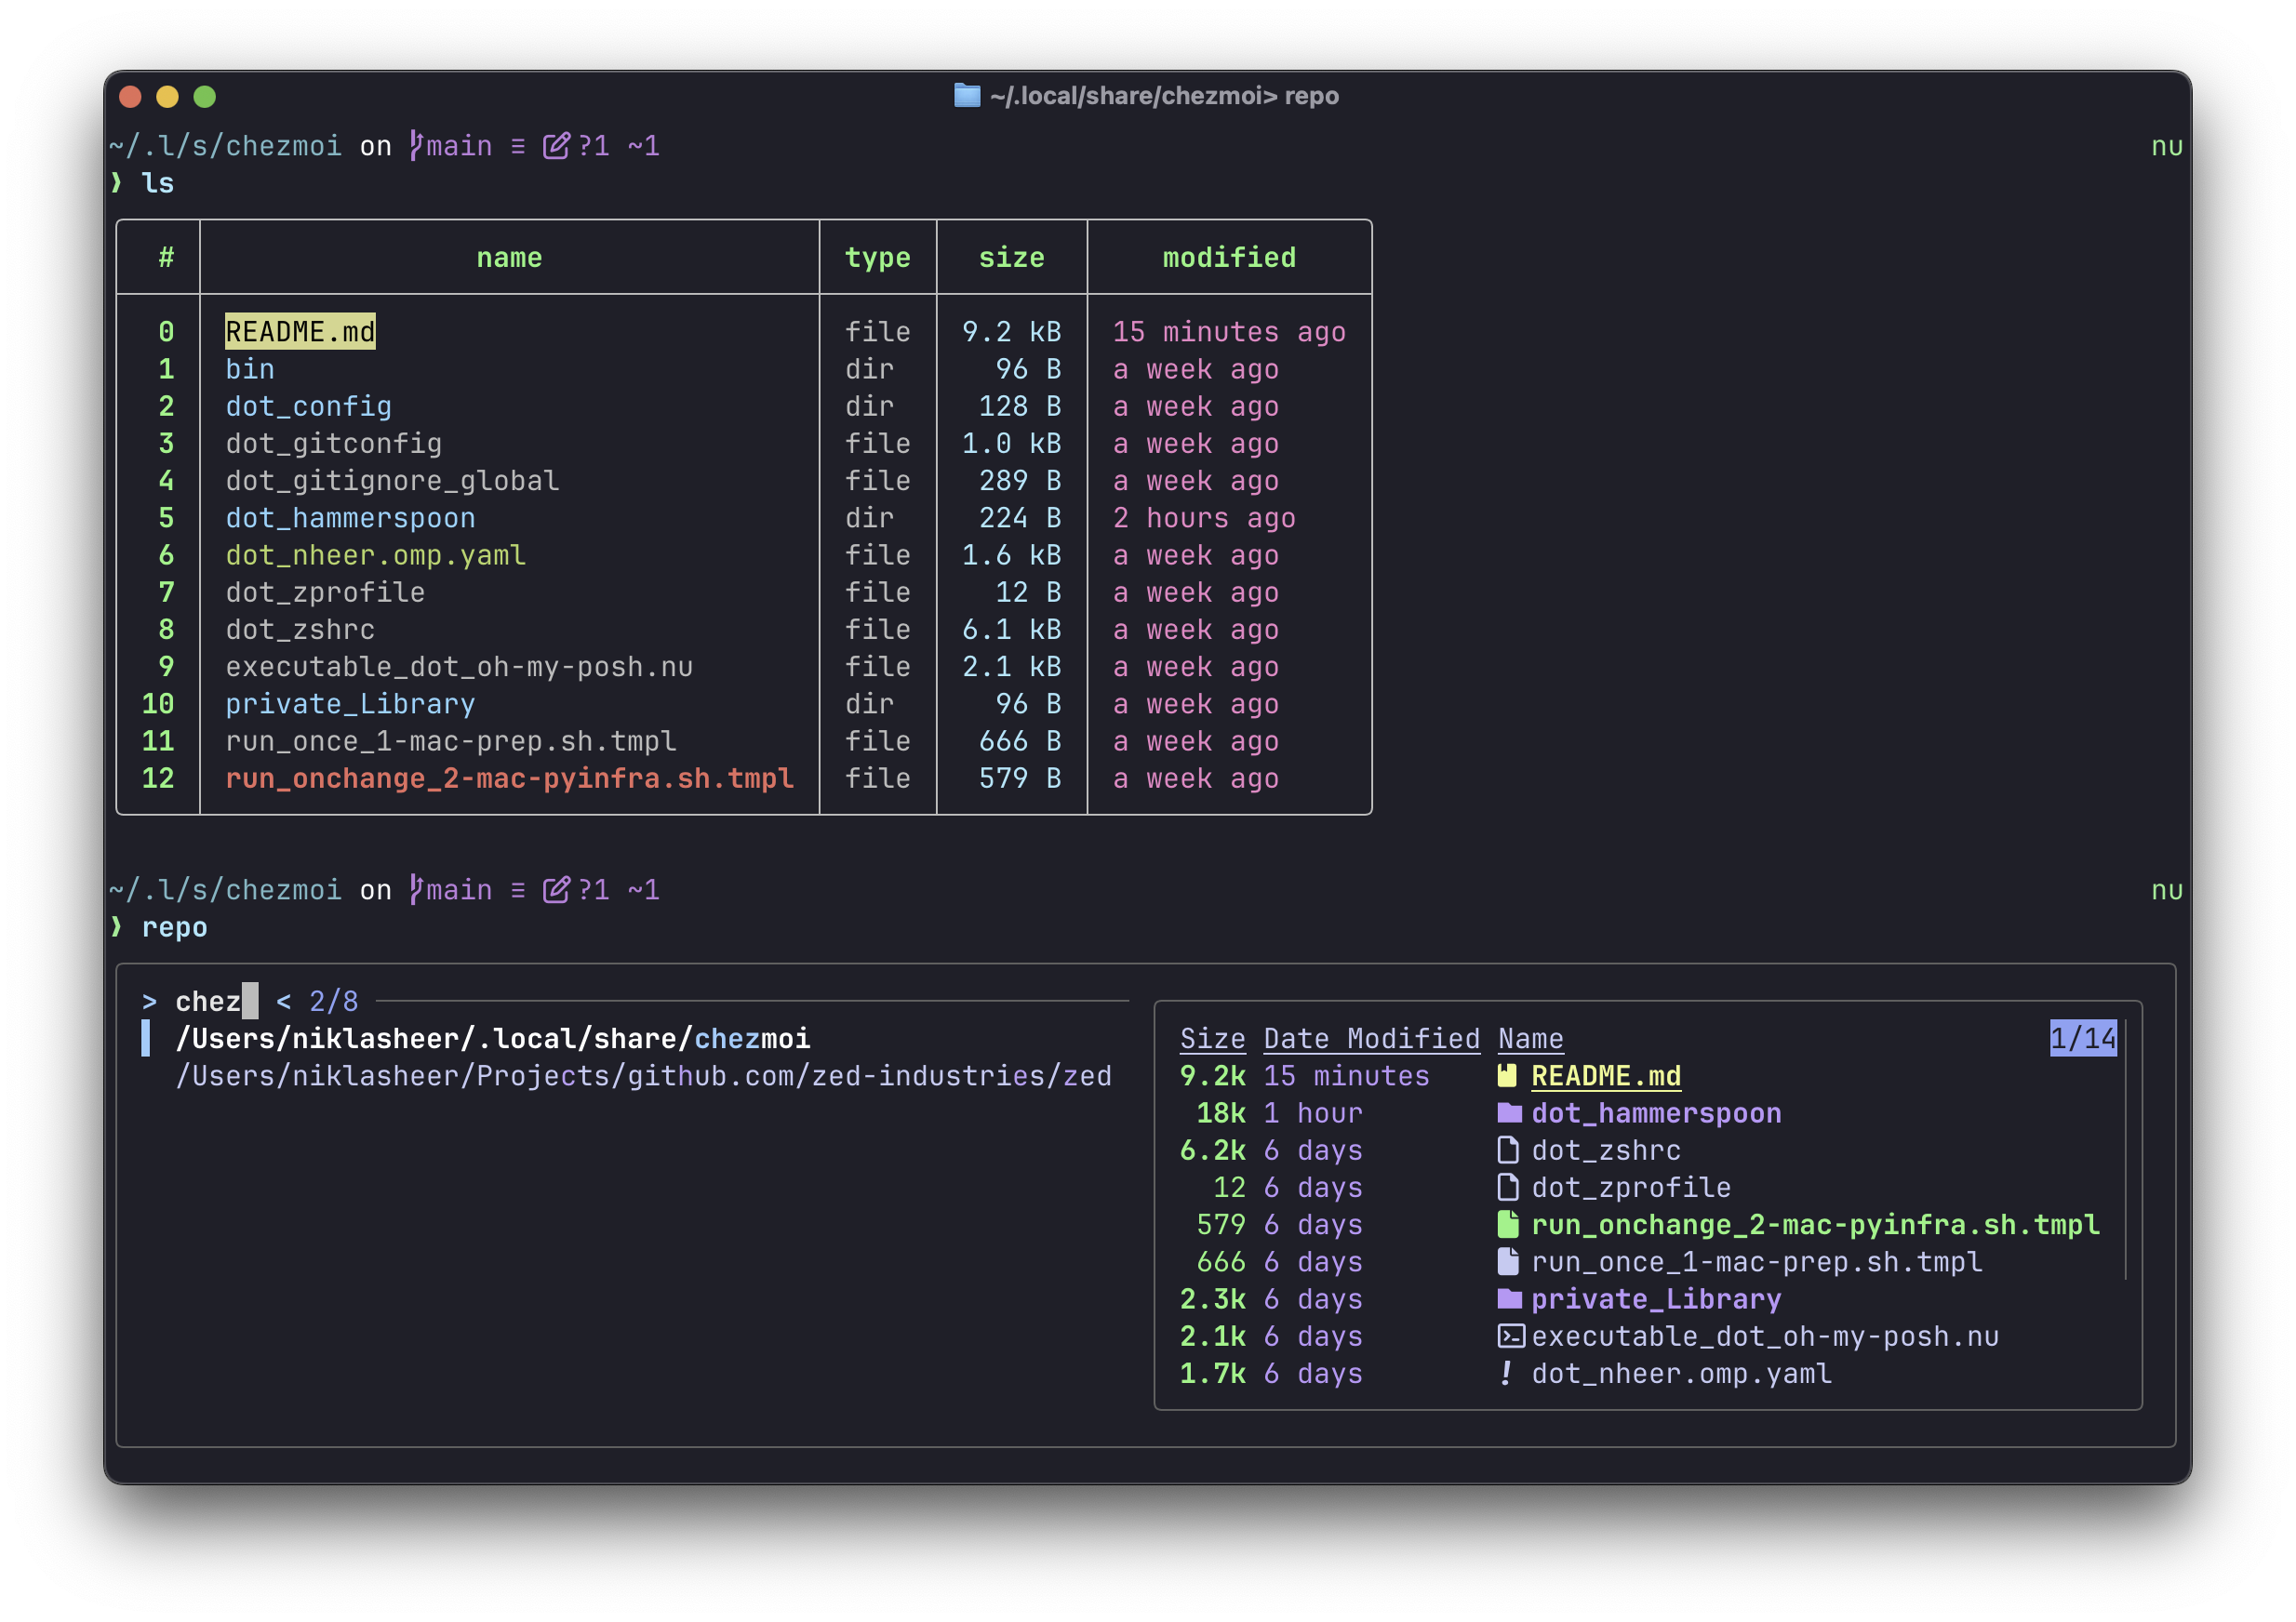Click 'dot_gitignore_global' in ls table
Image resolution: width=2296 pixels, height=1622 pixels.
[x=392, y=481]
